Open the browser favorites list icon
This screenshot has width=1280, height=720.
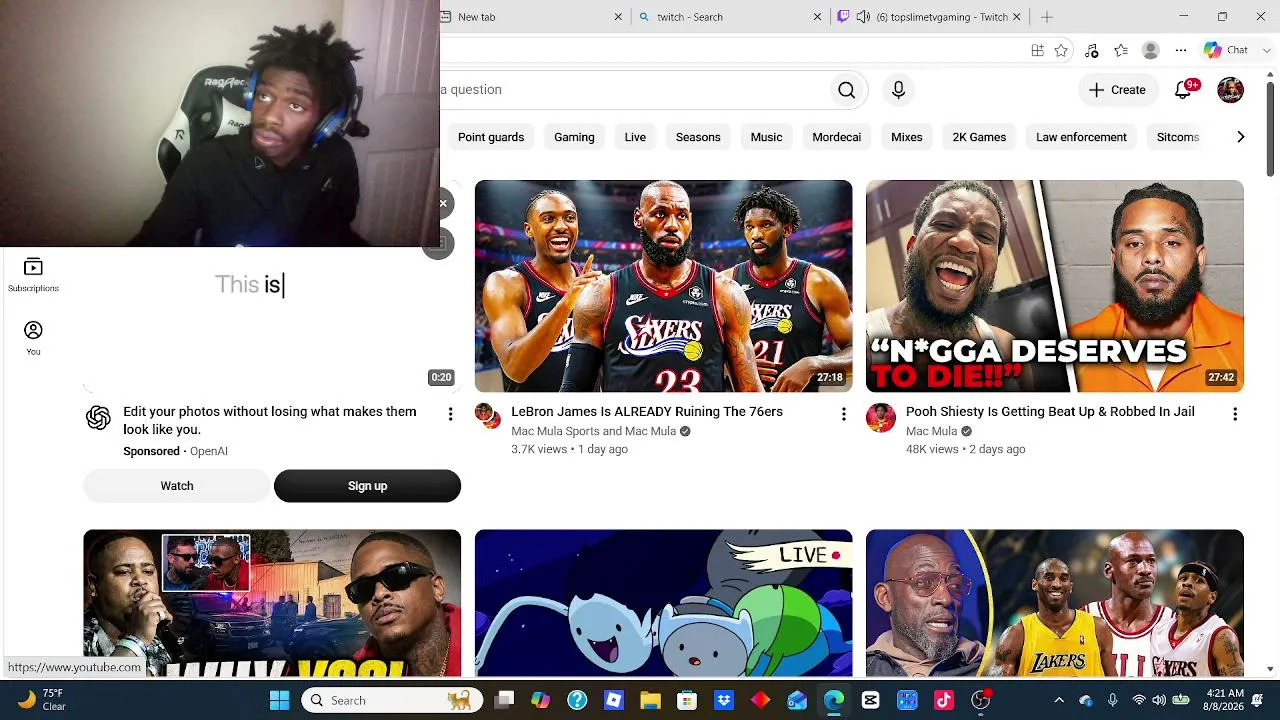tap(1121, 50)
